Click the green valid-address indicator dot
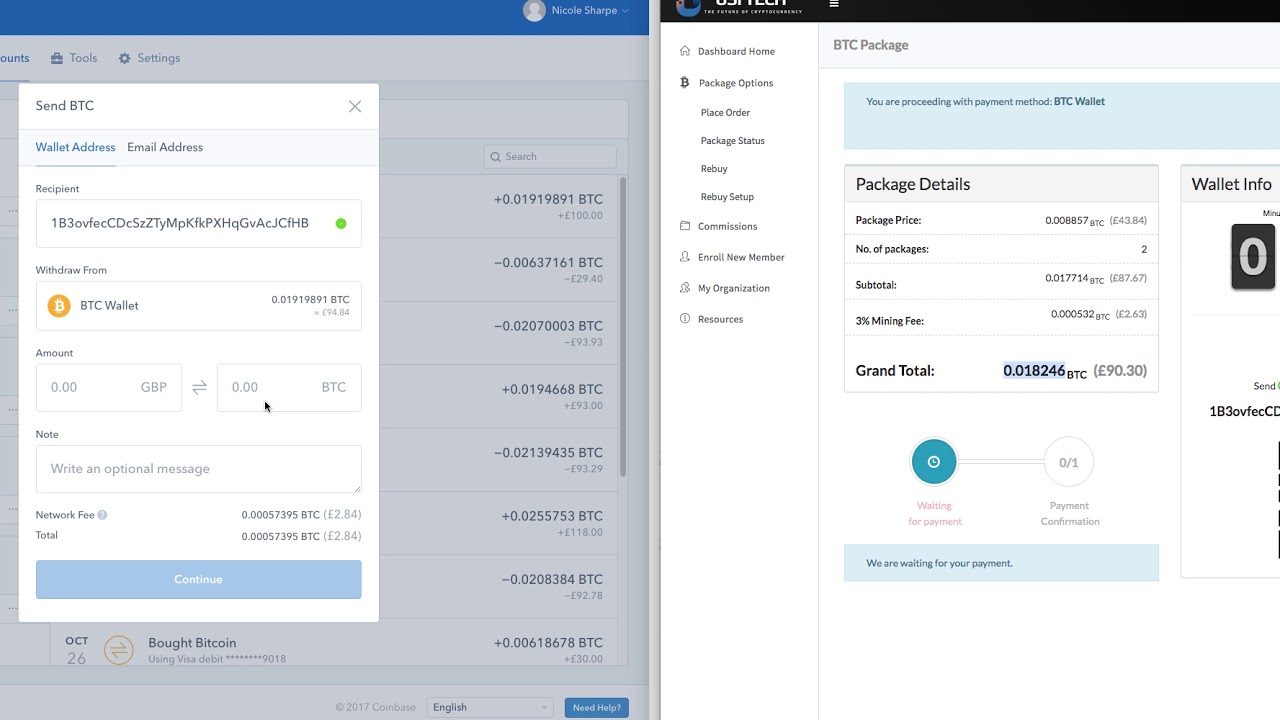This screenshot has height=720, width=1280. 341,224
